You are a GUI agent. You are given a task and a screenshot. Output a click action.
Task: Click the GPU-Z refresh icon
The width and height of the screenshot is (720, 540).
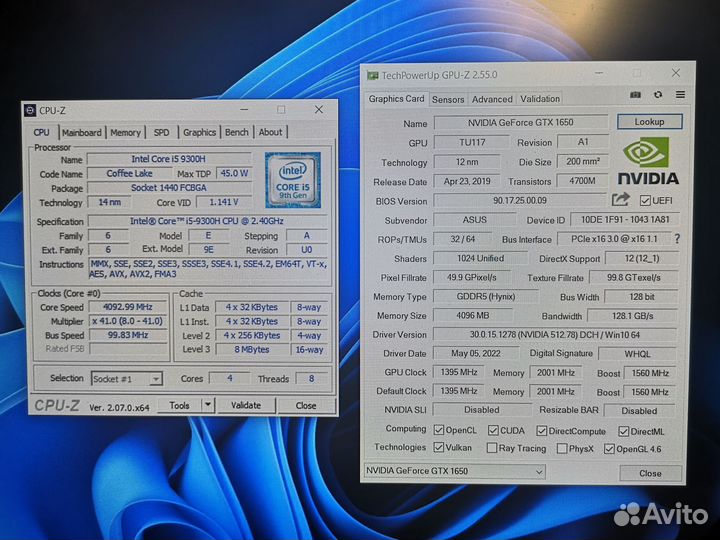click(x=658, y=95)
